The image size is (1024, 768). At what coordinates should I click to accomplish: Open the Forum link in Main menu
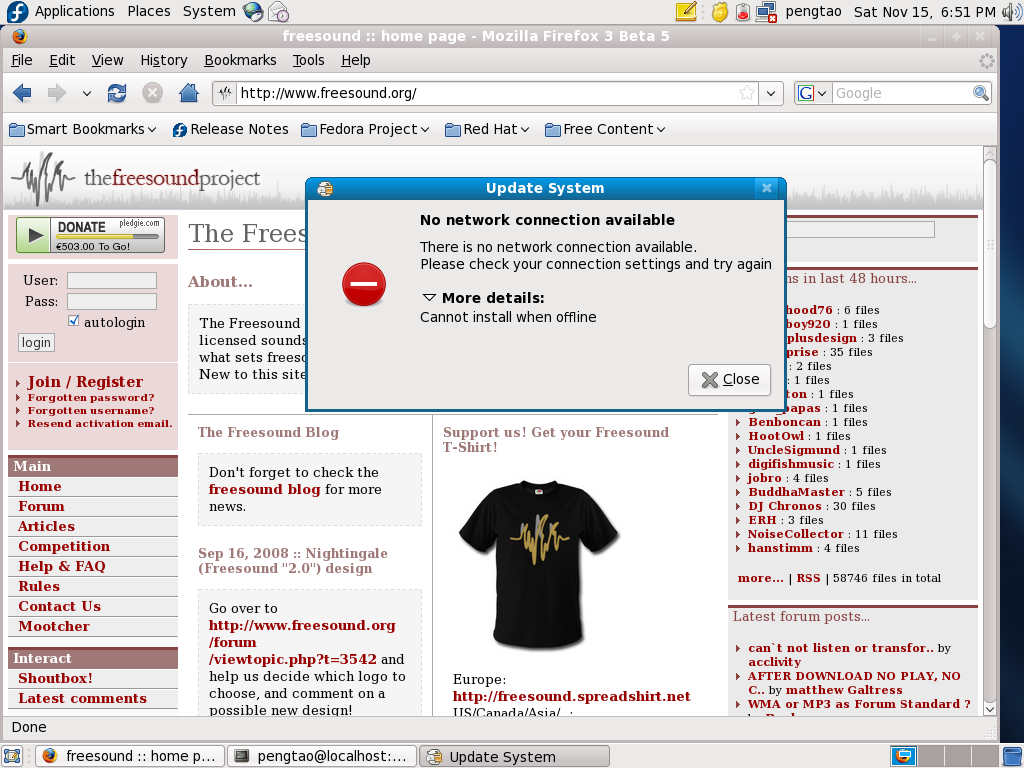(x=41, y=506)
